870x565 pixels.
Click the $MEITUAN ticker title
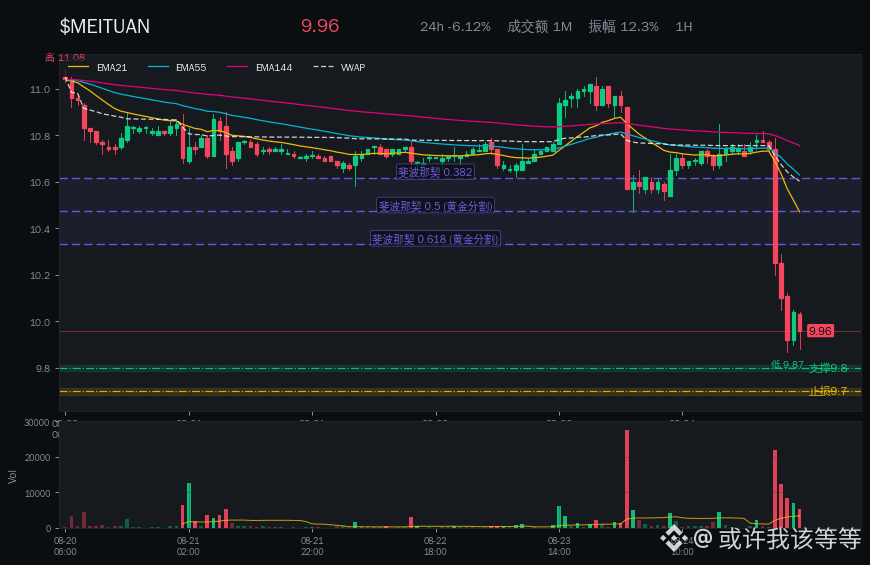104,26
